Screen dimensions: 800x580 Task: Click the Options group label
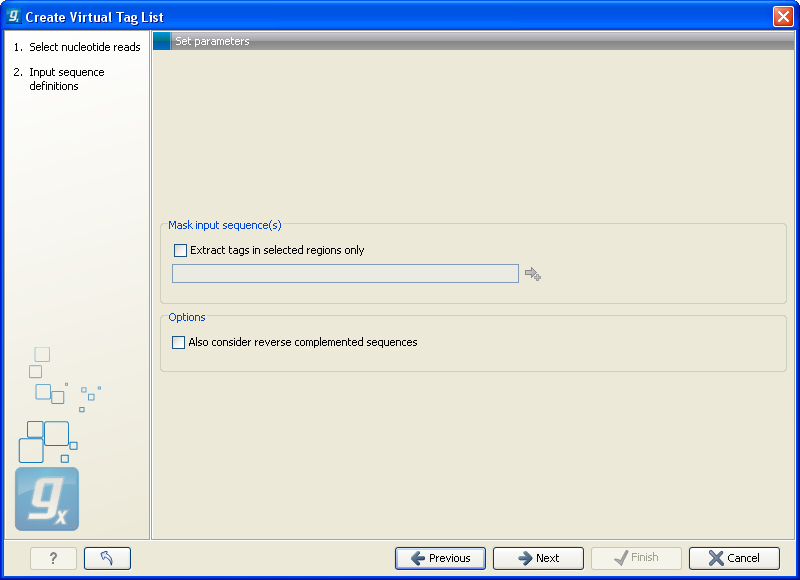[x=187, y=317]
